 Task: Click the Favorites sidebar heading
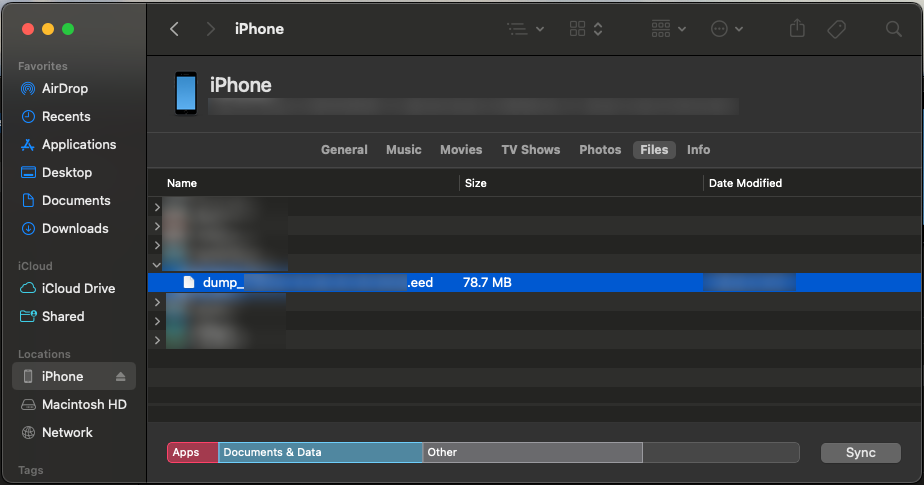click(42, 66)
